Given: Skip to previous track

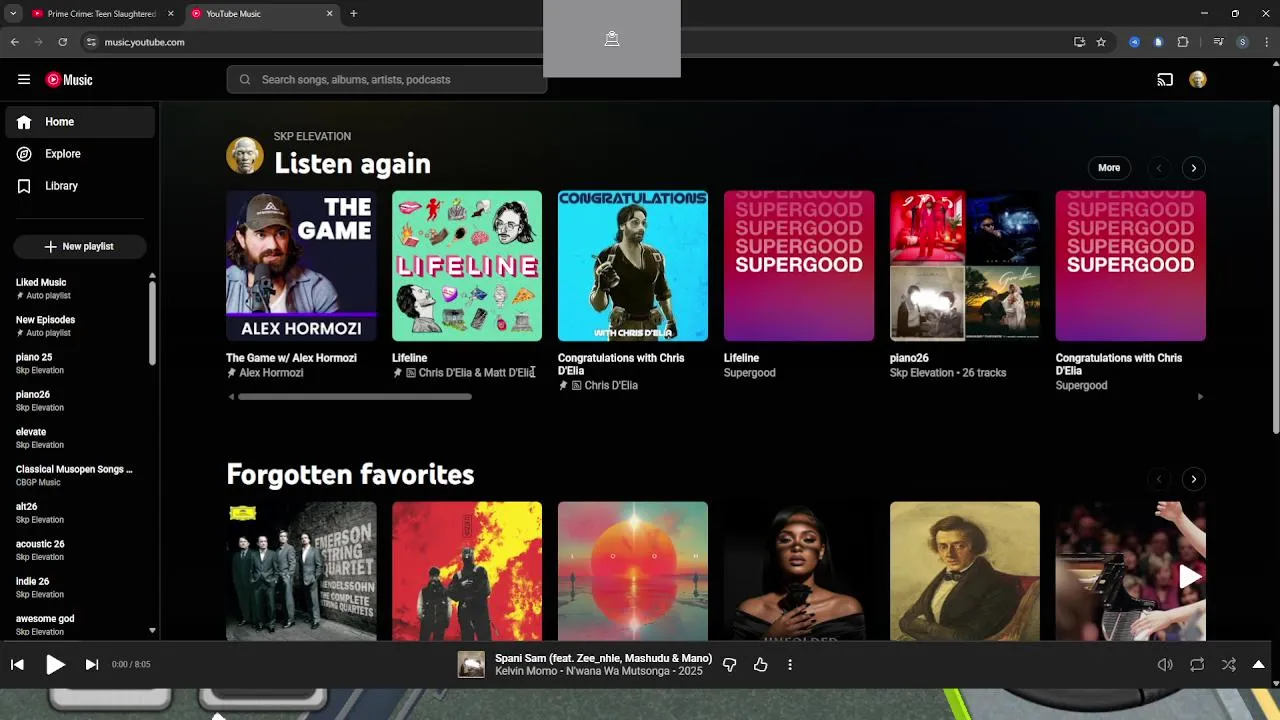Looking at the screenshot, I should (x=17, y=664).
